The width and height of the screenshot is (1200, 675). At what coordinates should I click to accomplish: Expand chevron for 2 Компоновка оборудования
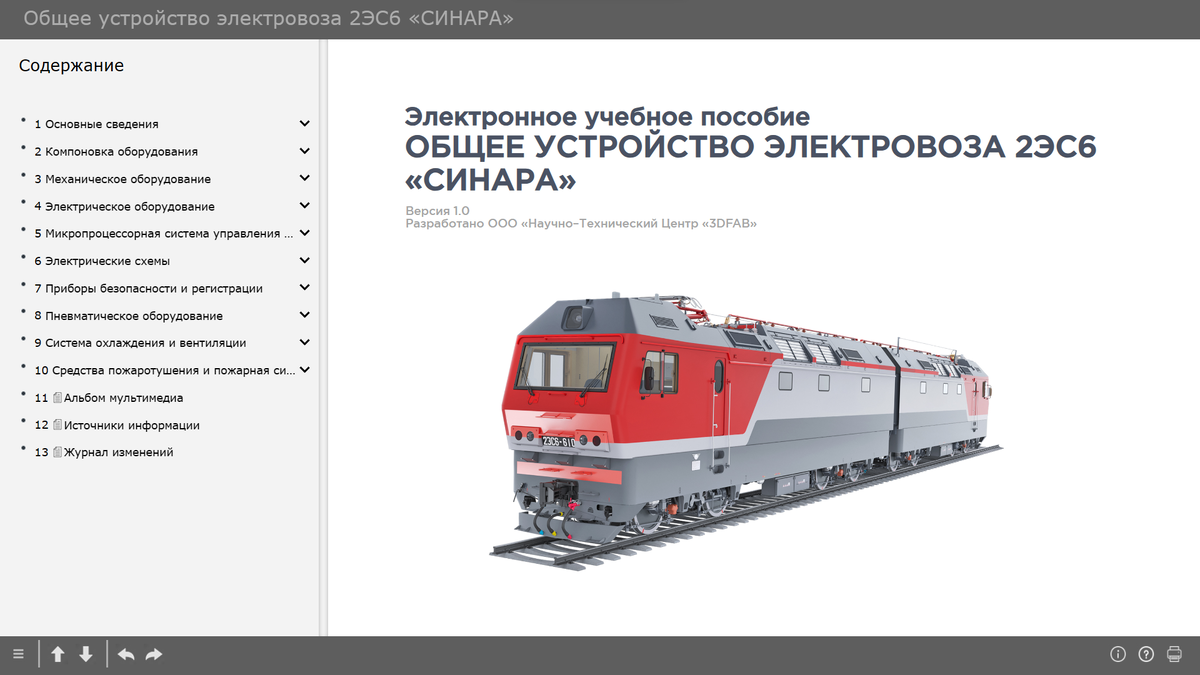point(304,151)
